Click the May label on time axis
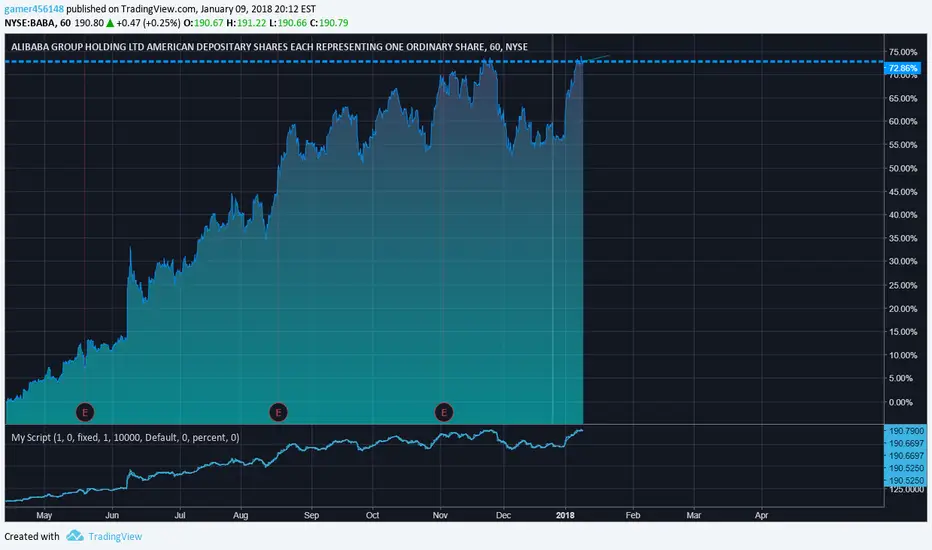 (x=44, y=515)
